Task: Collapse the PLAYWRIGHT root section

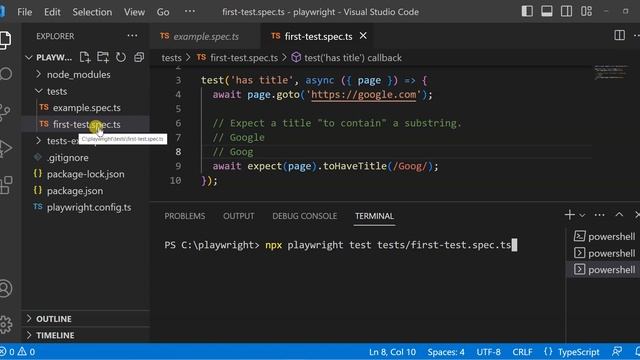Action: [x=49, y=57]
